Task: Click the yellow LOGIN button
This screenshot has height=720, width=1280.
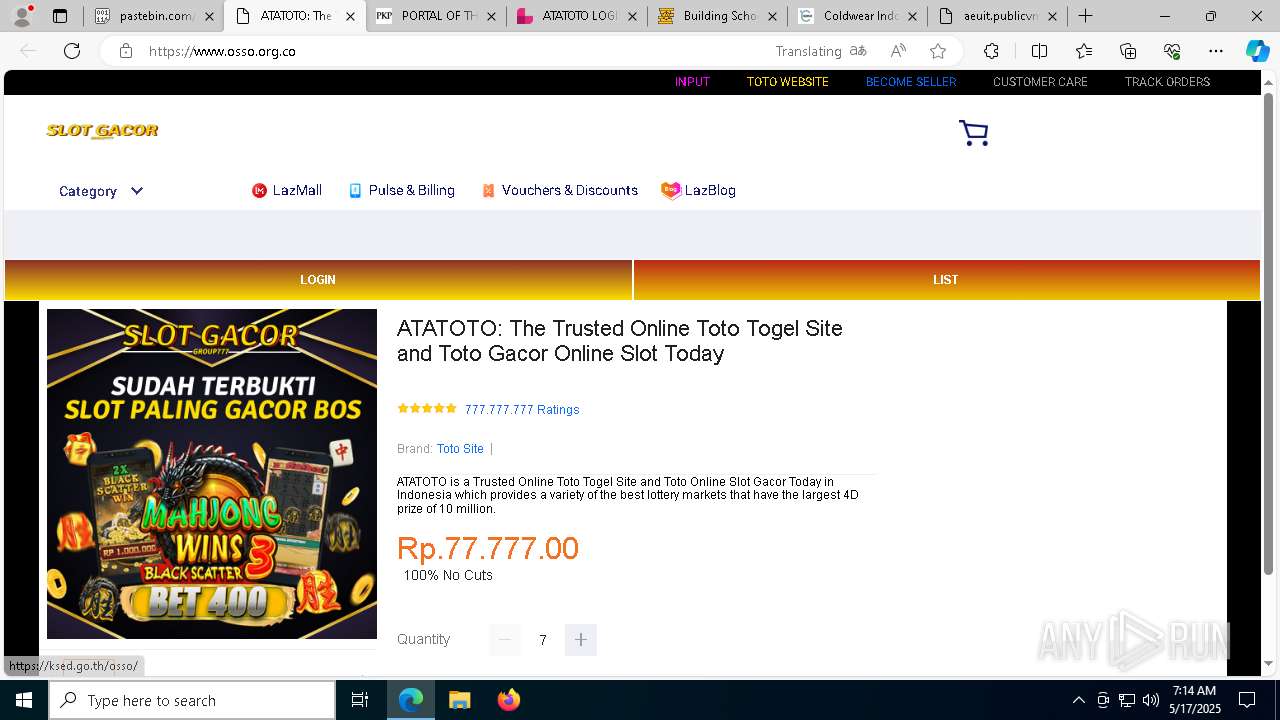Action: tap(318, 280)
